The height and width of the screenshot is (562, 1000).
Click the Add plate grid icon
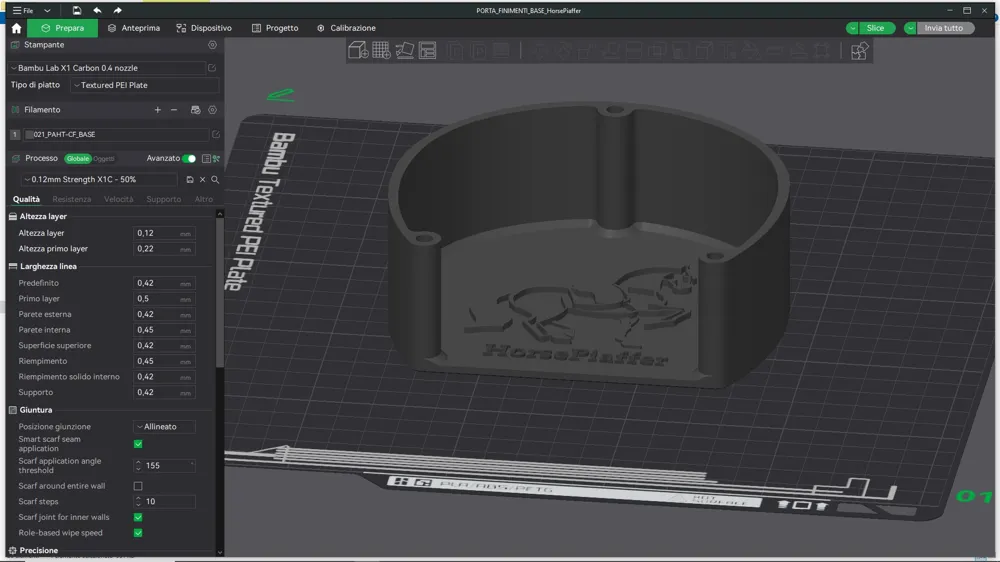click(x=381, y=50)
